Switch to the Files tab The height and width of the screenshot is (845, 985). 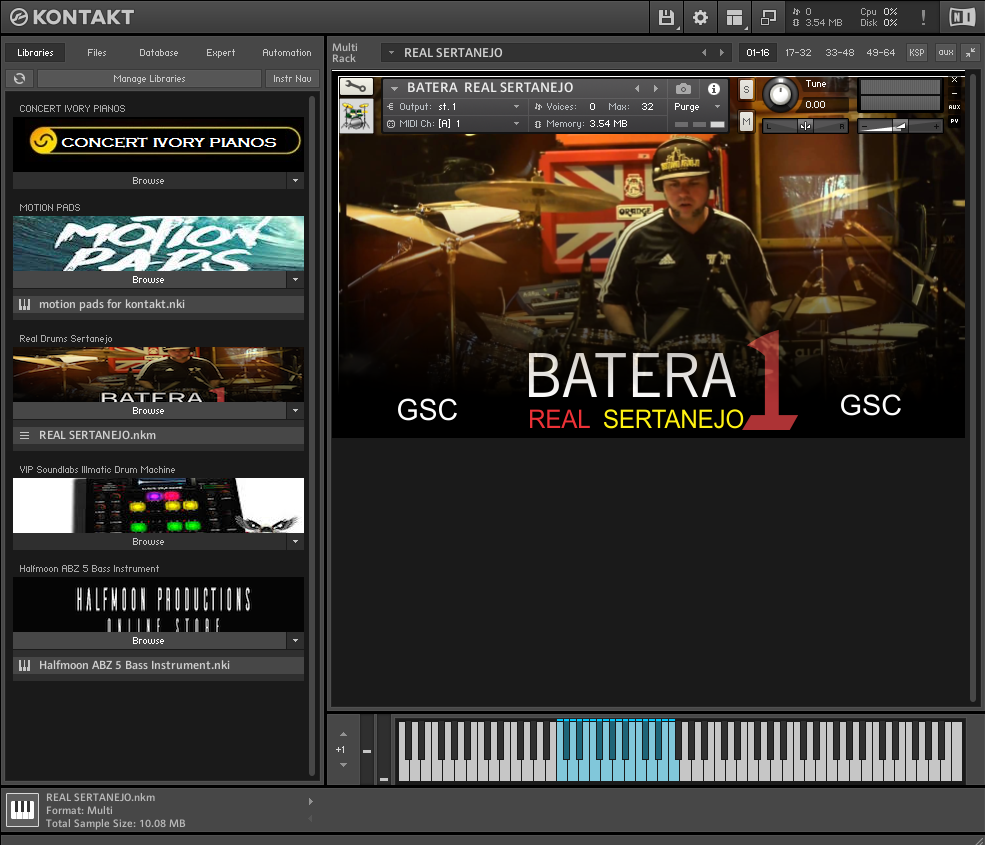97,53
